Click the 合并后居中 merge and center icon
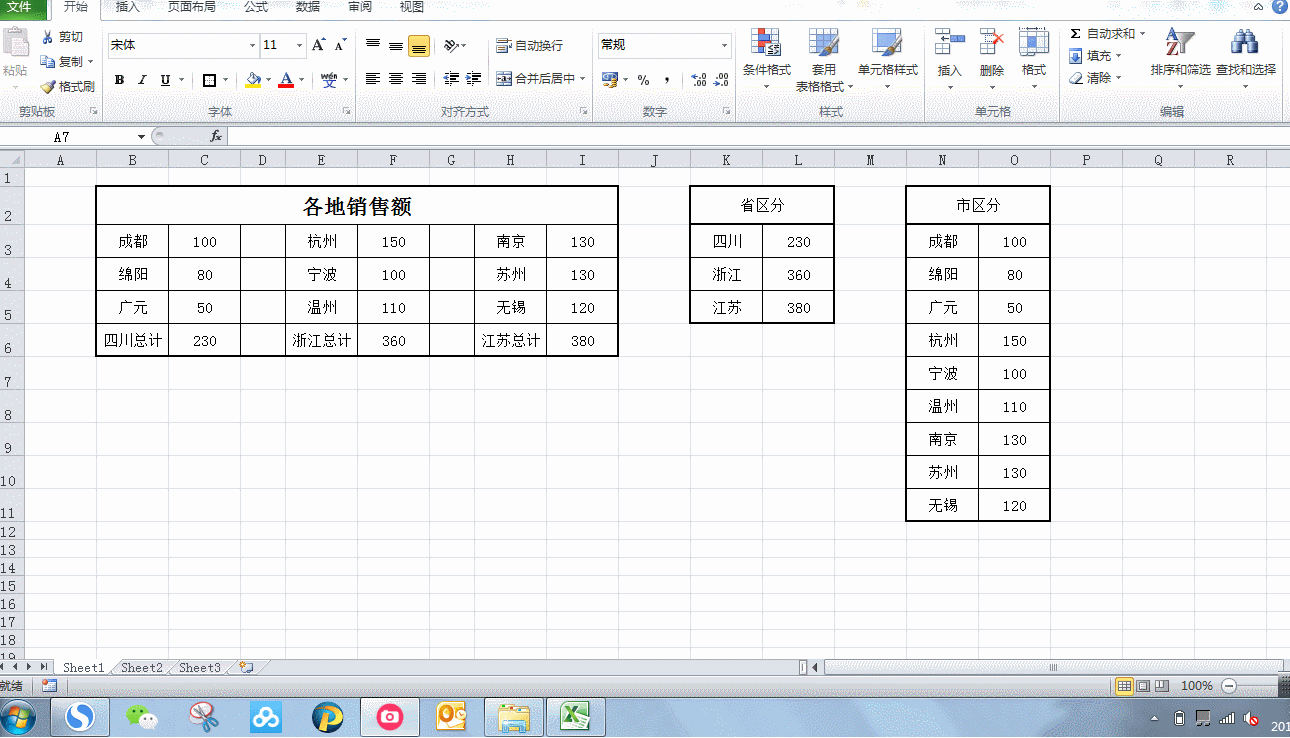 [x=504, y=76]
